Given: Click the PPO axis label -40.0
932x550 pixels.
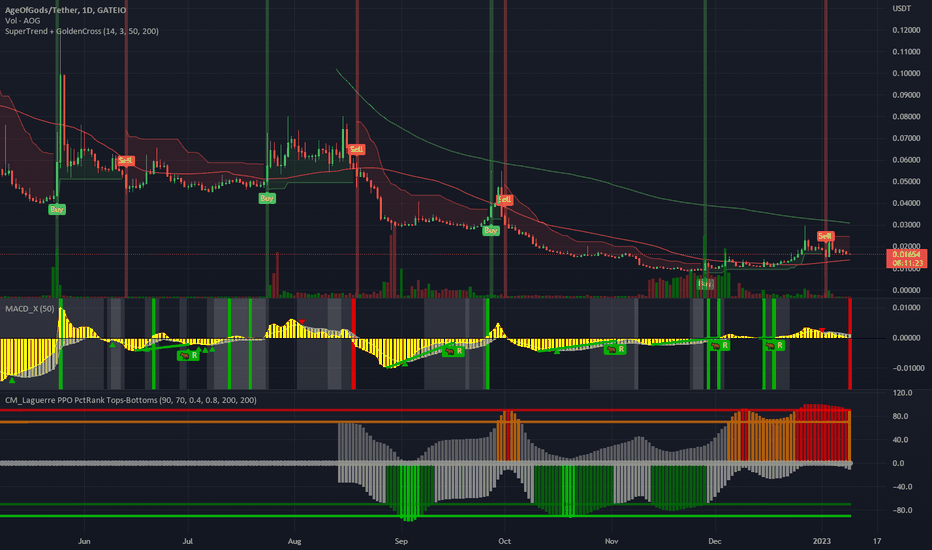Looking at the screenshot, I should 901,487.
